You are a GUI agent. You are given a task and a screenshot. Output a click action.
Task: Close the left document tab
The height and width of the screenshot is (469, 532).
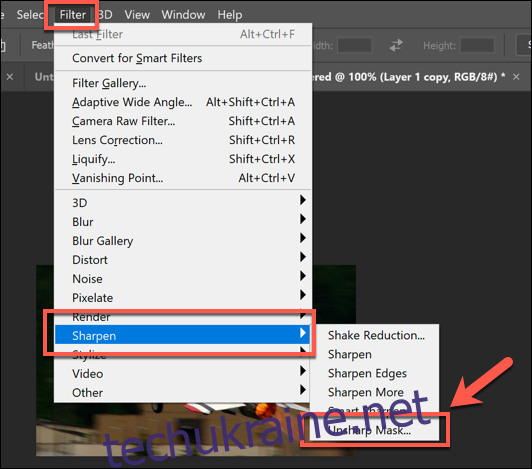pos(10,77)
